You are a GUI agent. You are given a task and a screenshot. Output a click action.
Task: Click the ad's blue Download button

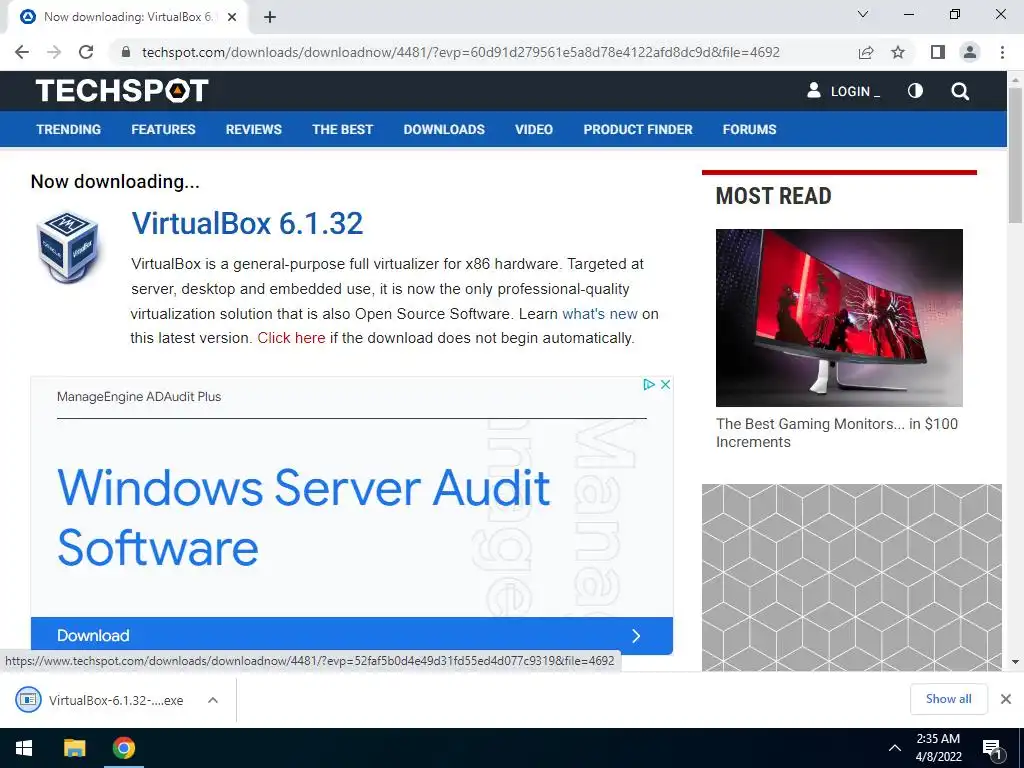pos(351,635)
